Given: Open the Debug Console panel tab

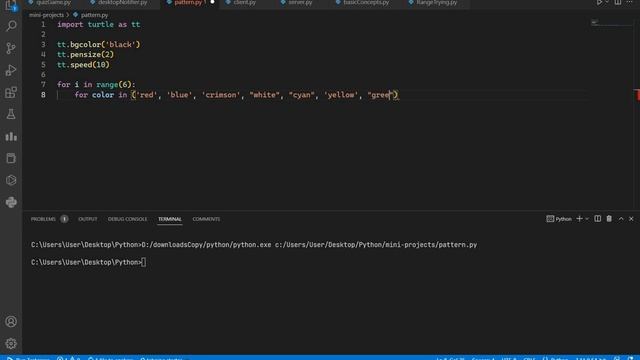Looking at the screenshot, I should 127,219.
